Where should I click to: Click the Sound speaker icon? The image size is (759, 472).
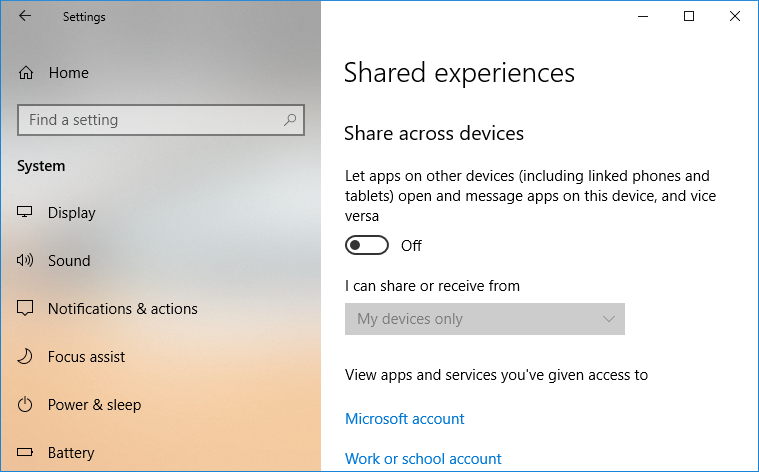click(x=26, y=261)
